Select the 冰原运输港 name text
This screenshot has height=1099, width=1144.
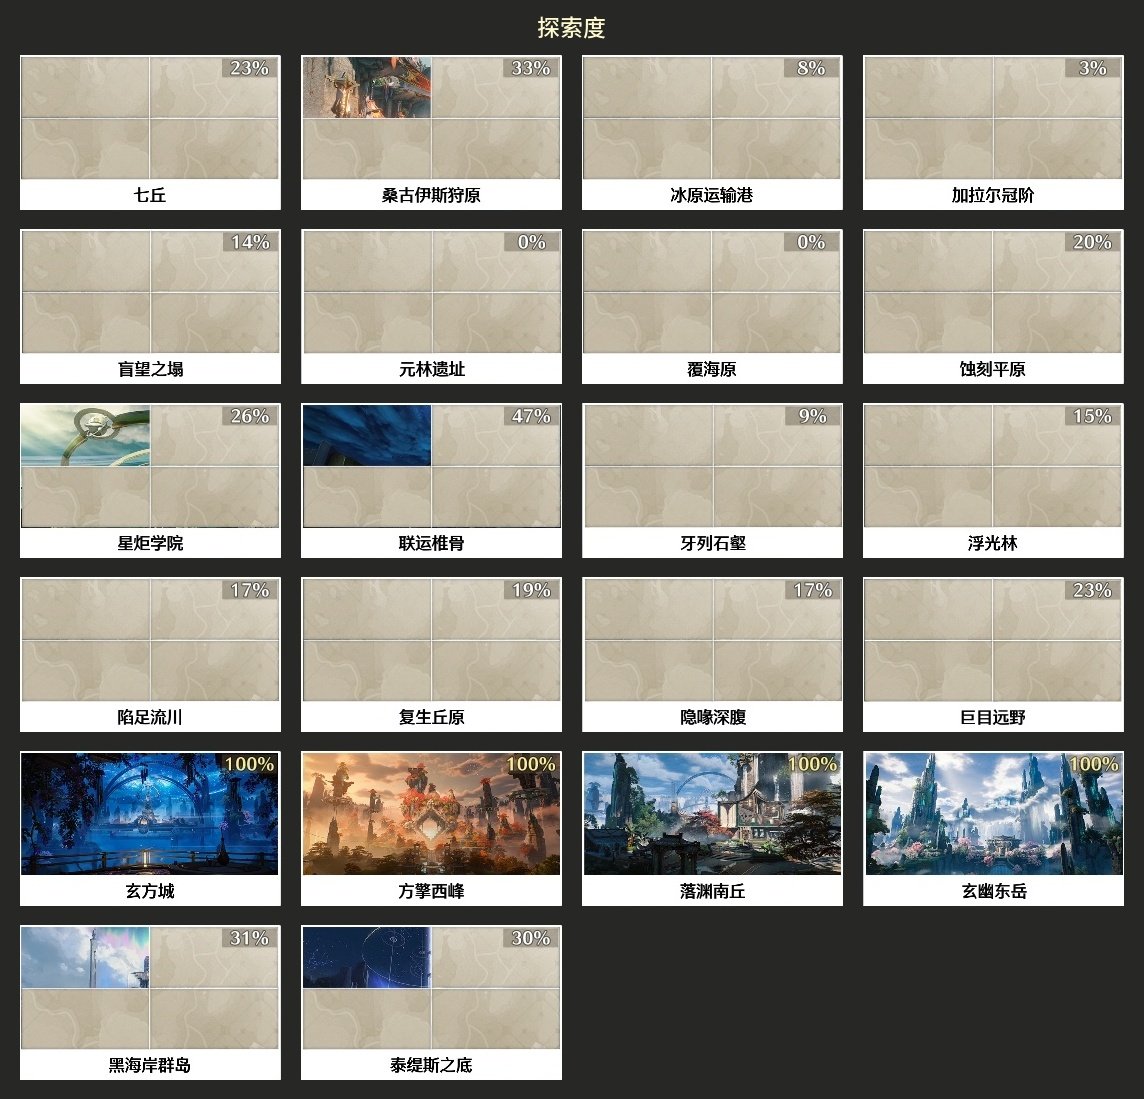[712, 195]
